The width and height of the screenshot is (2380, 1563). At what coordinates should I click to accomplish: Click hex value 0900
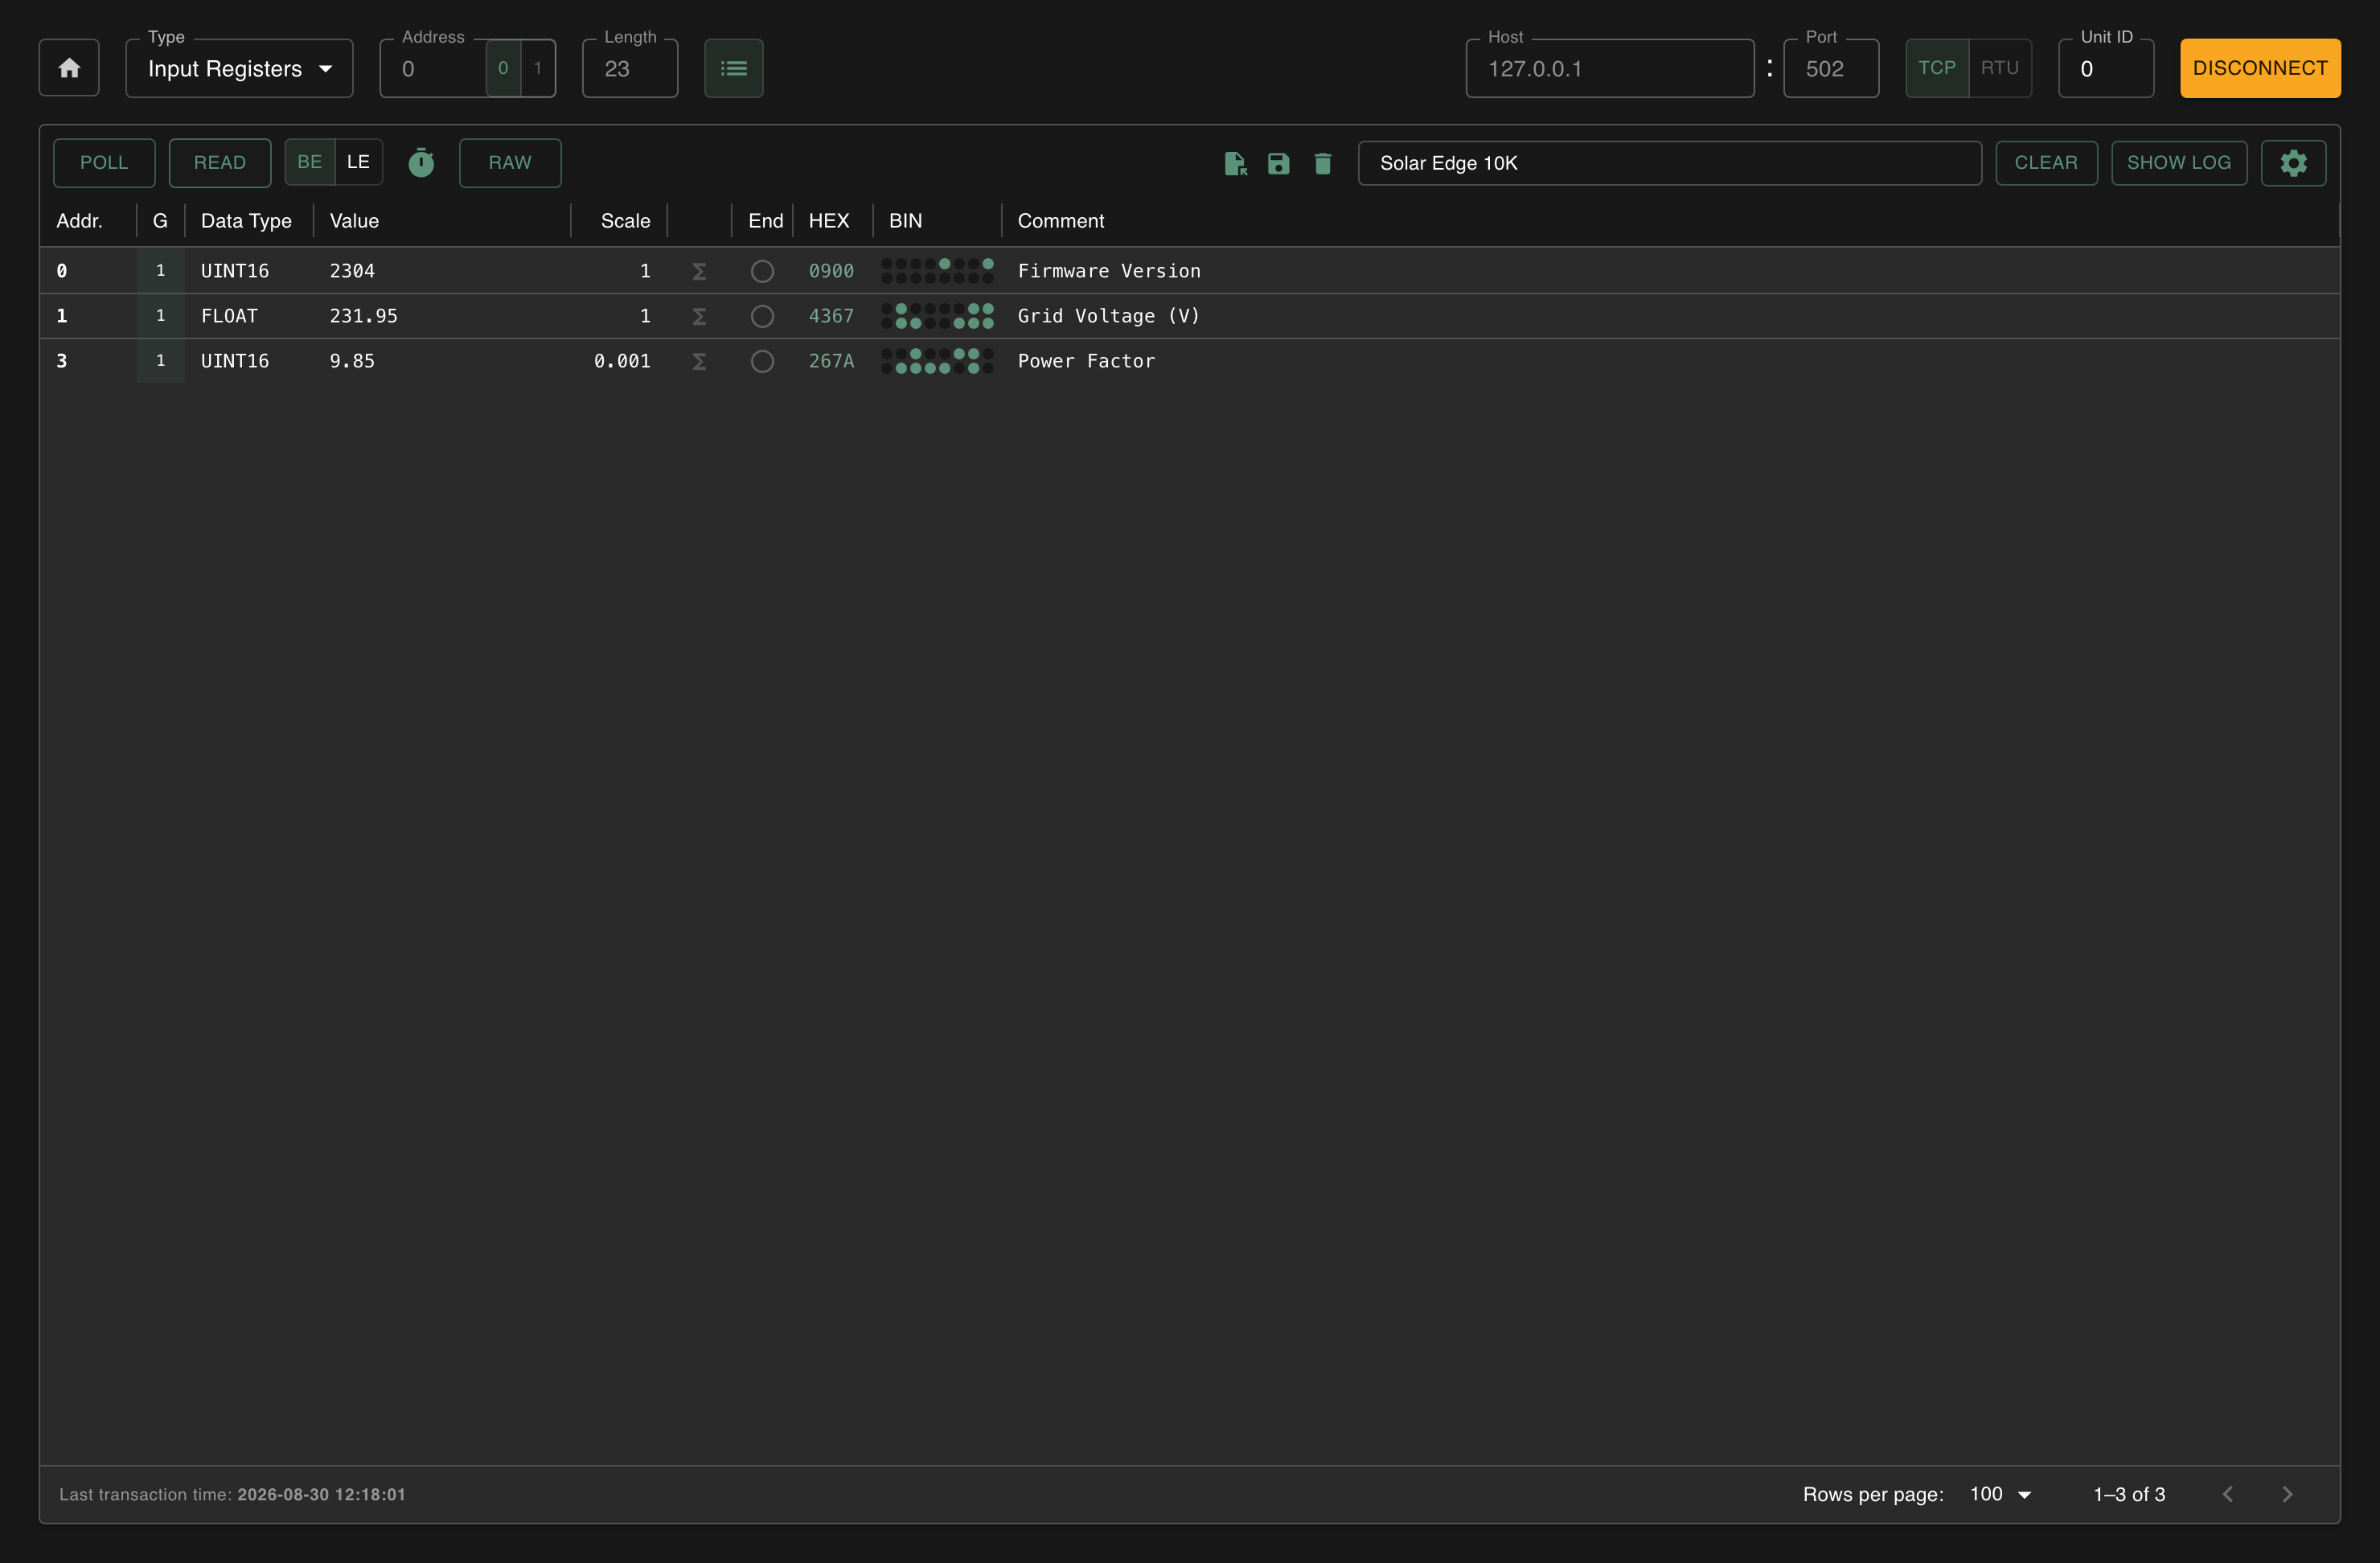point(831,271)
